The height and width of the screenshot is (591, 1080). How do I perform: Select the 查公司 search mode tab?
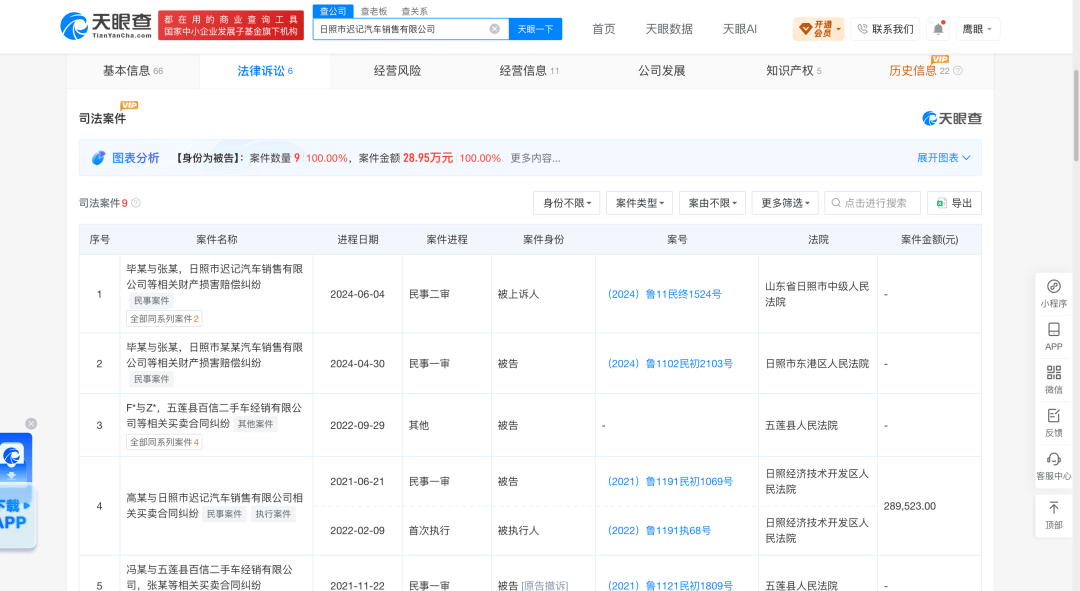[333, 11]
